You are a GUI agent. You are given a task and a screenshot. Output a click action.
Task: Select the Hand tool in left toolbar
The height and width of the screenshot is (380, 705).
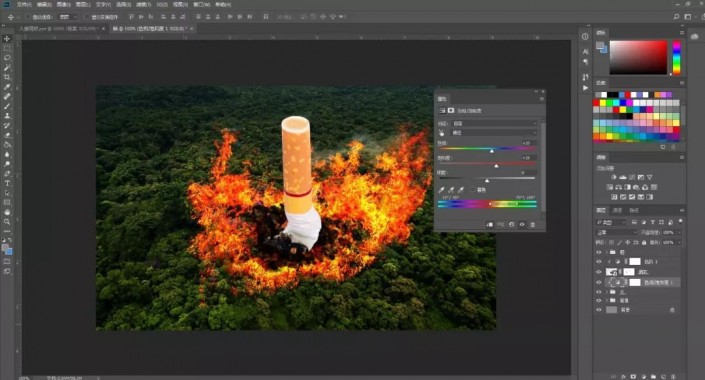point(7,212)
